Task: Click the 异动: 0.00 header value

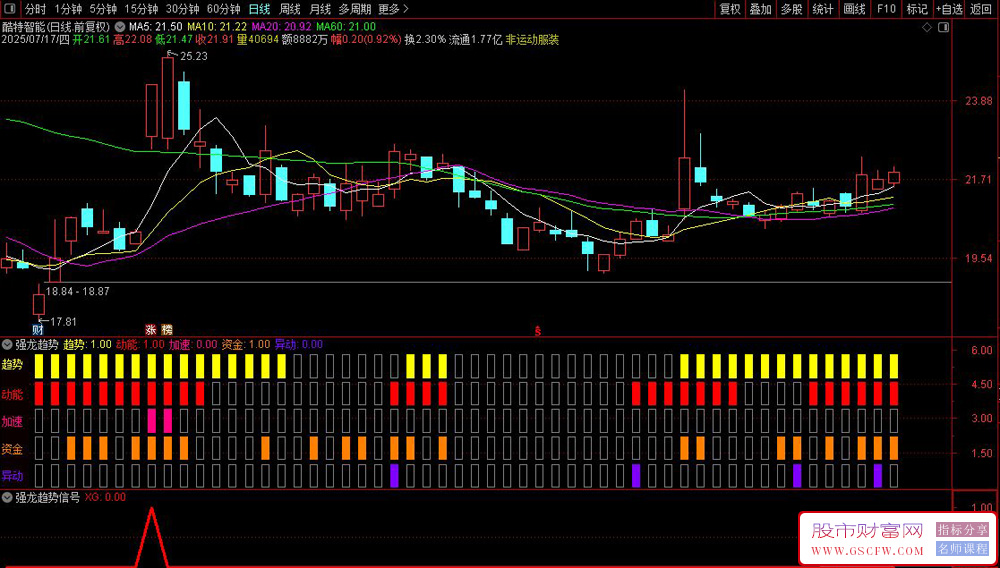Action: tap(299, 345)
